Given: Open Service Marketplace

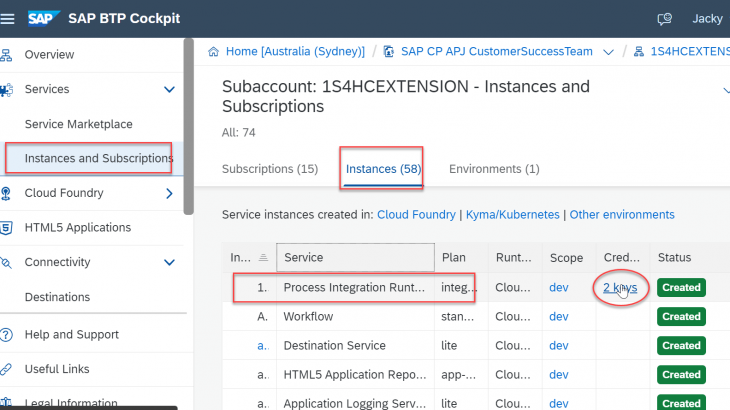Looking at the screenshot, I should (x=79, y=124).
